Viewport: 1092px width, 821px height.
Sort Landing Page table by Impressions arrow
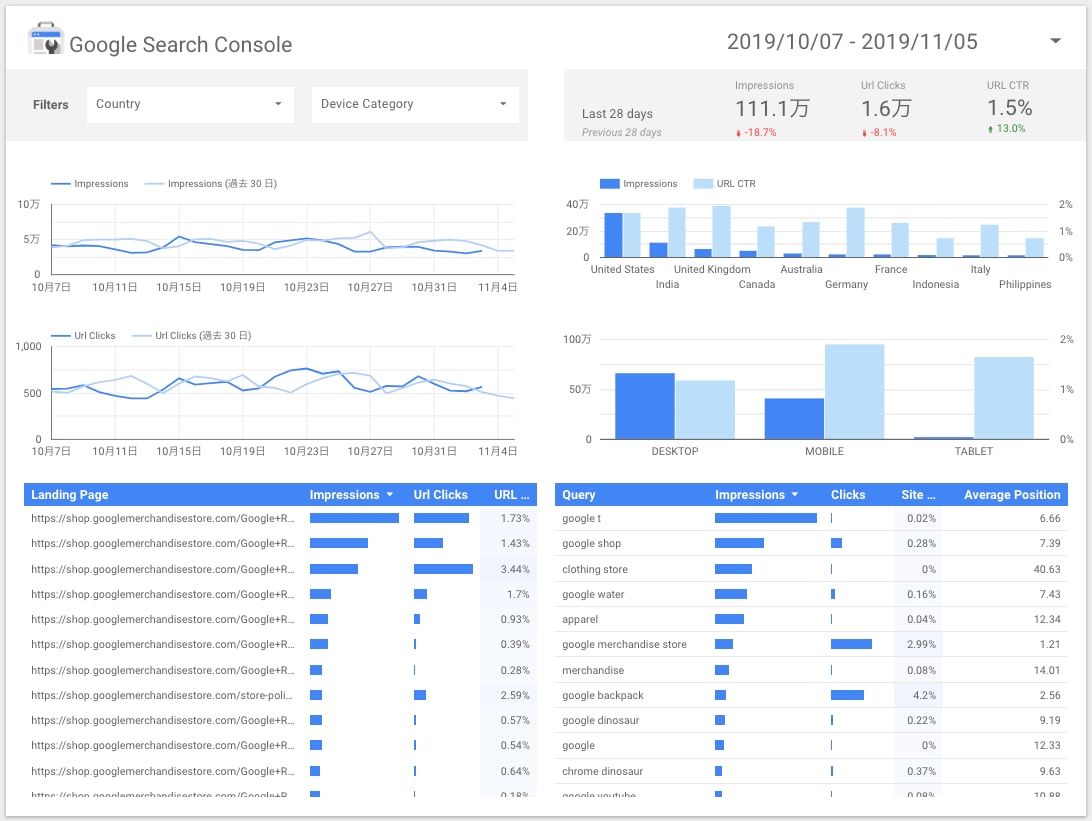click(390, 494)
